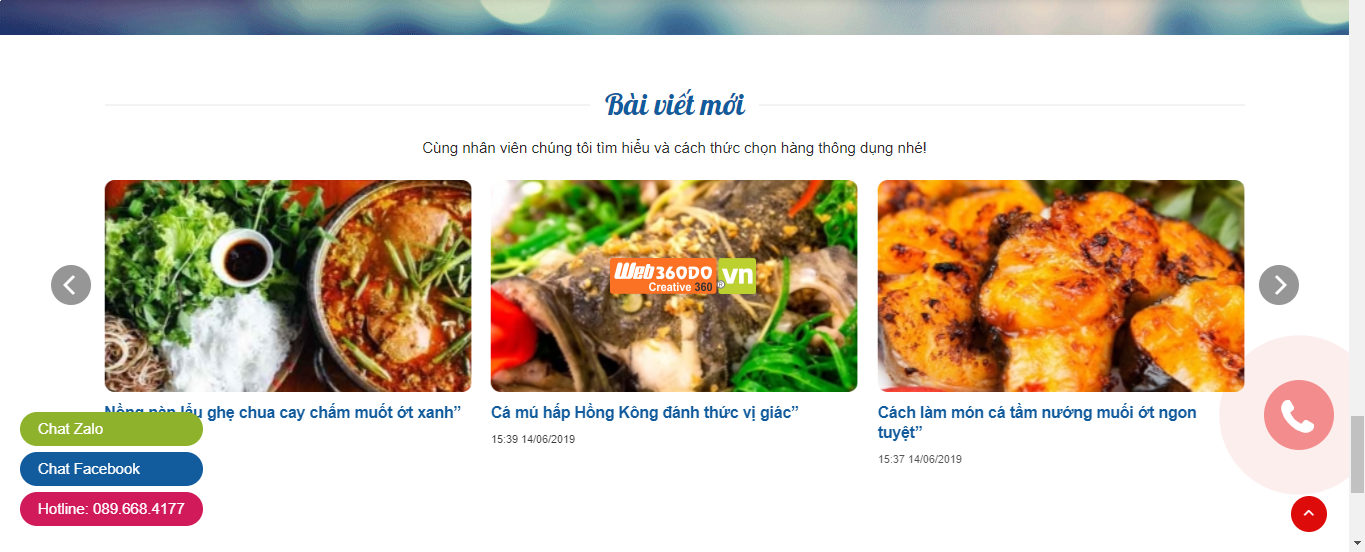The height and width of the screenshot is (552, 1365).
Task: Click Hotline: 089.668.4177 button
Action: (x=111, y=509)
